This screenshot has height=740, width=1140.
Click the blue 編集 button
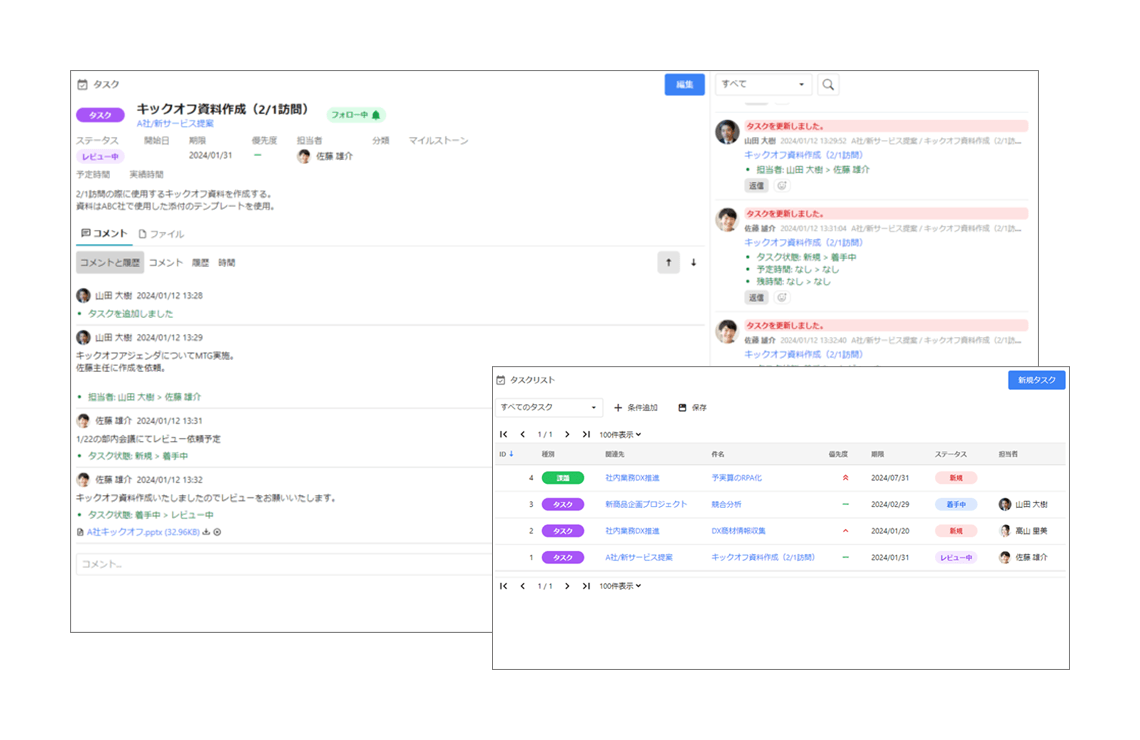(684, 85)
